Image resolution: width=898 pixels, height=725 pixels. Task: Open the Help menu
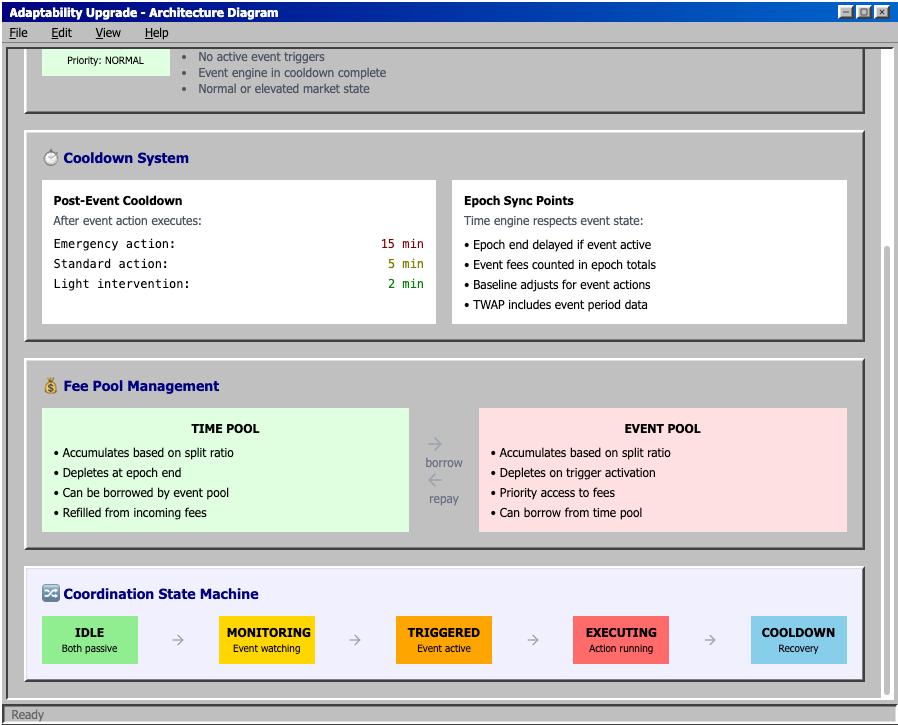[x=156, y=33]
